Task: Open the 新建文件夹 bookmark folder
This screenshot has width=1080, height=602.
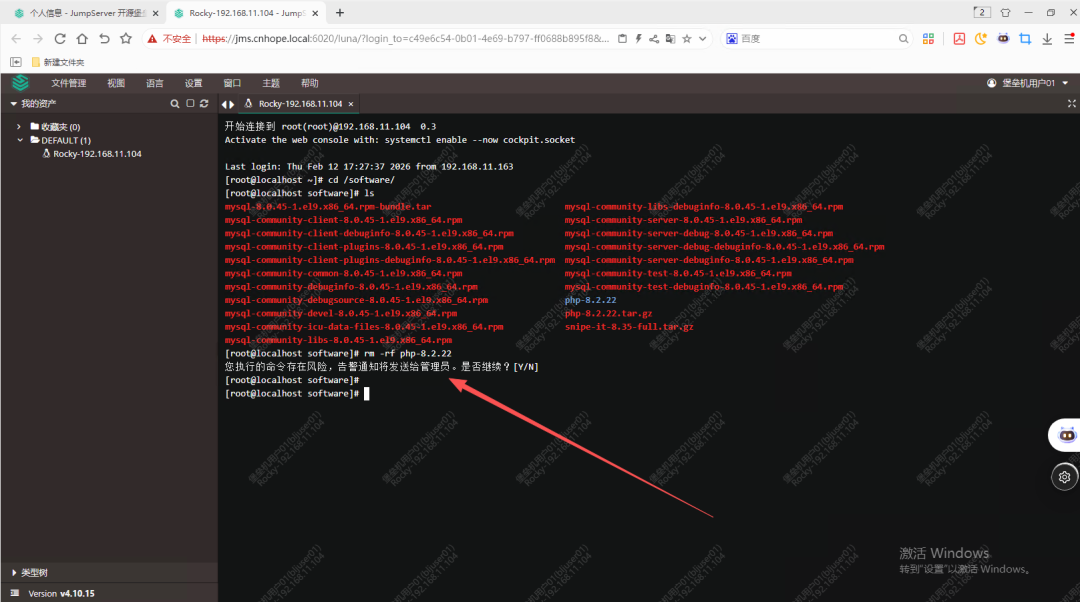Action: point(58,62)
